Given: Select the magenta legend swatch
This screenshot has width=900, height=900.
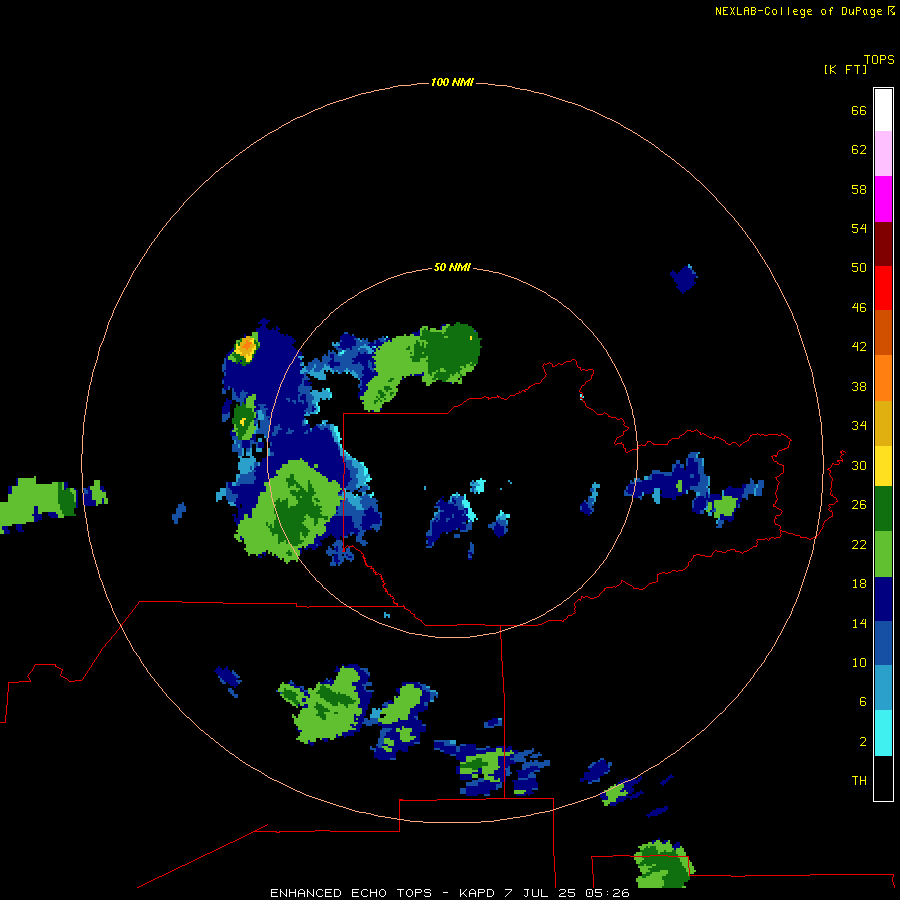Looking at the screenshot, I should pyautogui.click(x=883, y=199).
